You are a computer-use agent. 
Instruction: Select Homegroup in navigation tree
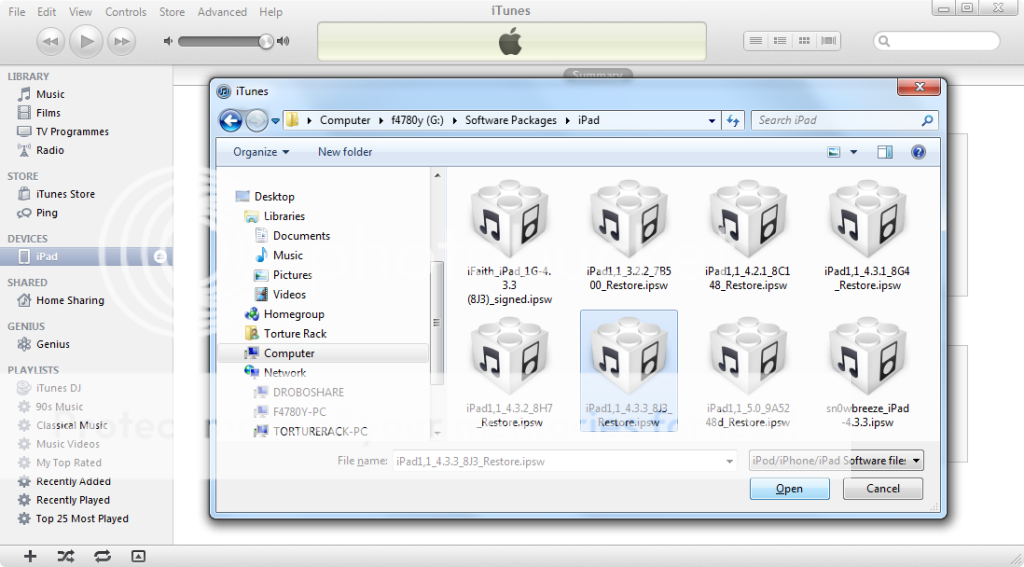pyautogui.click(x=294, y=314)
